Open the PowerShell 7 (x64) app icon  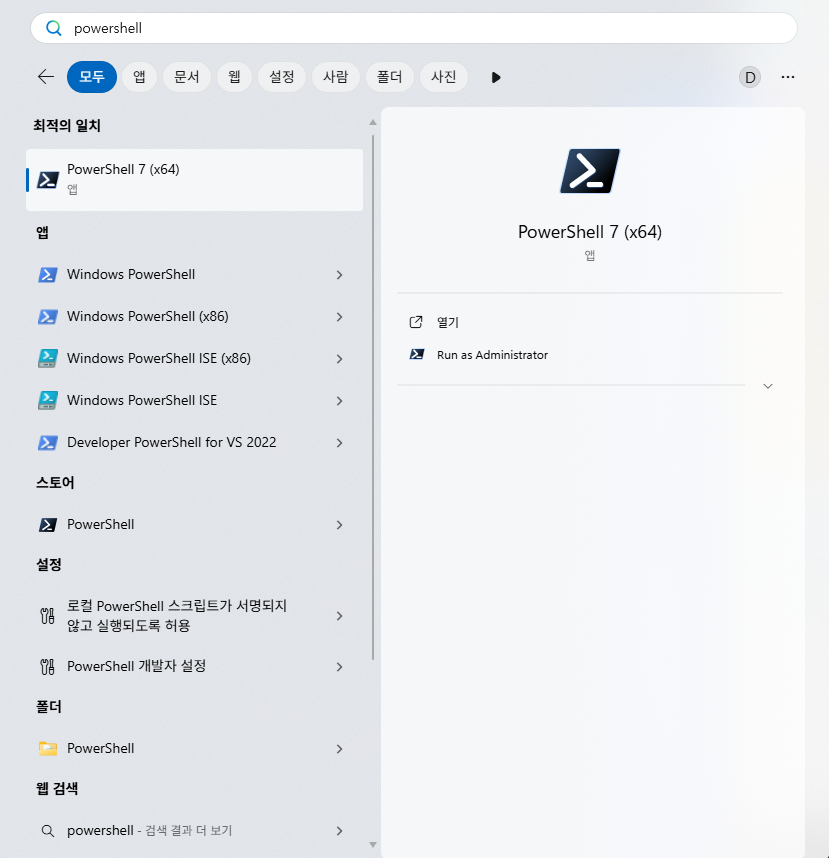47,180
